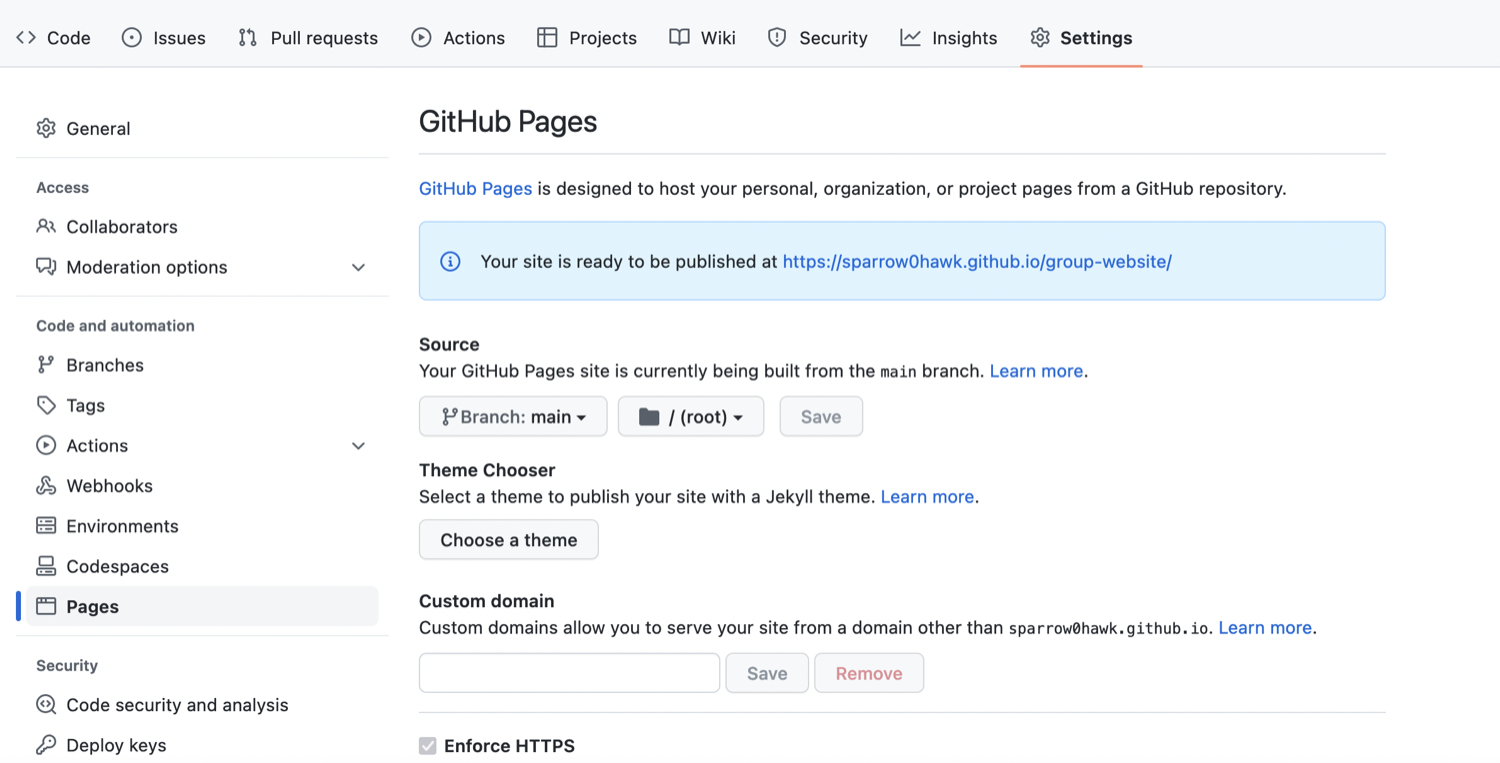1500x763 pixels.
Task: Click the Code brackets icon
Action: tap(26, 38)
